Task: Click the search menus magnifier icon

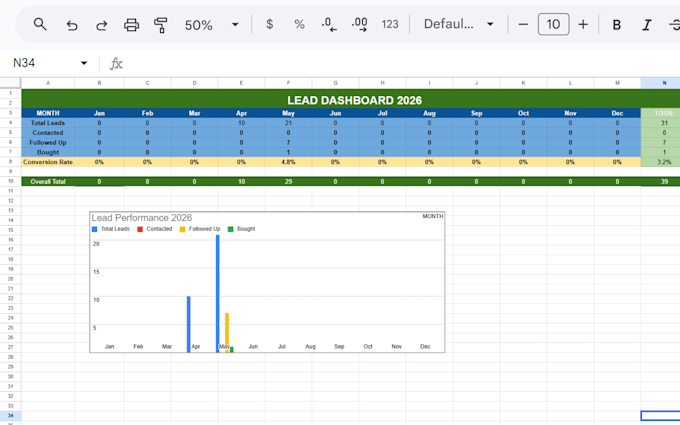Action: pyautogui.click(x=40, y=24)
